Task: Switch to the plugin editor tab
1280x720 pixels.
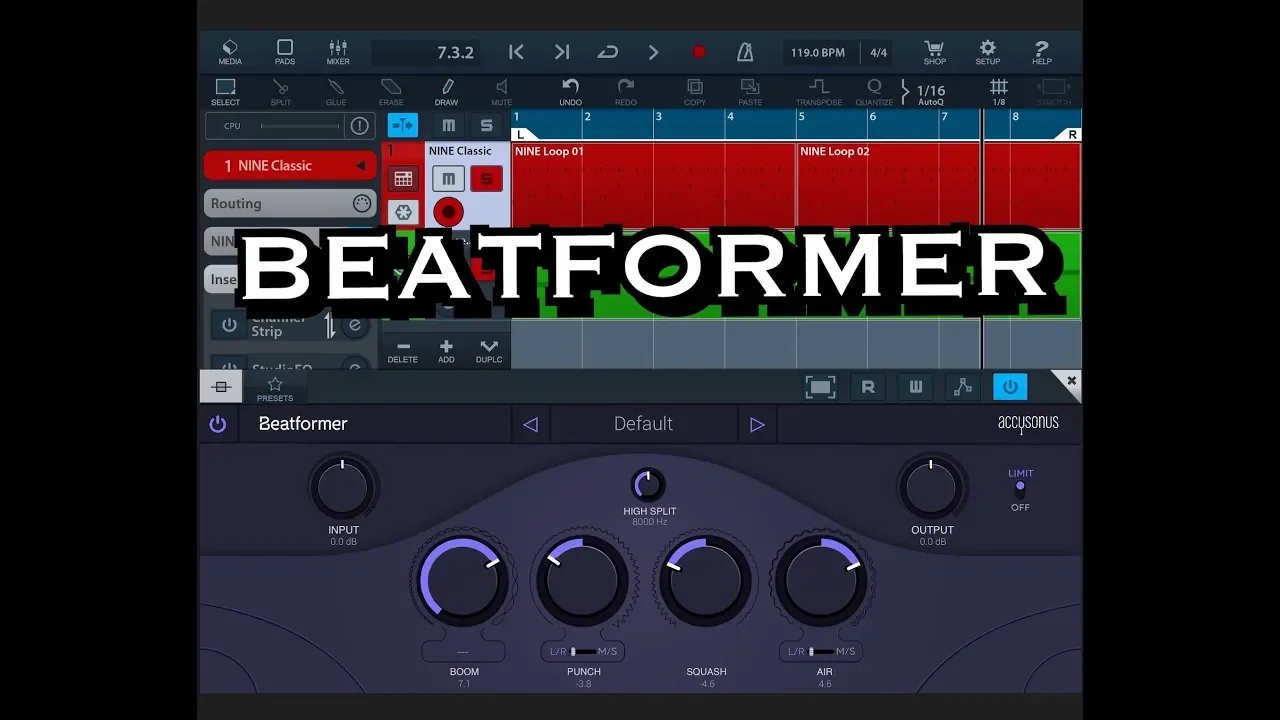Action: point(221,387)
